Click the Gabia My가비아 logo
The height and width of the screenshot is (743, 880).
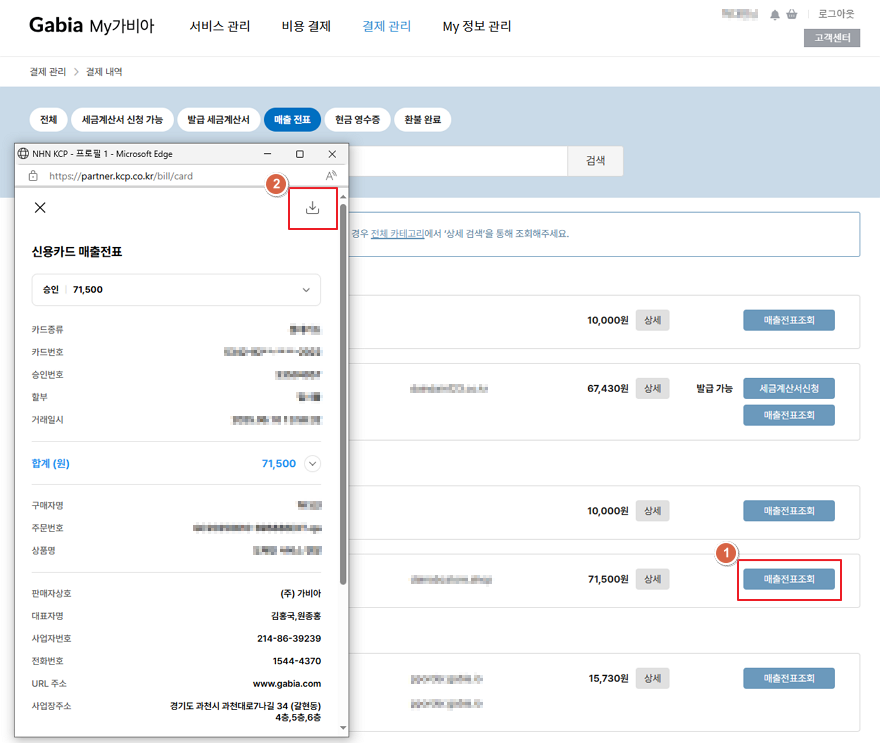pyautogui.click(x=91, y=25)
